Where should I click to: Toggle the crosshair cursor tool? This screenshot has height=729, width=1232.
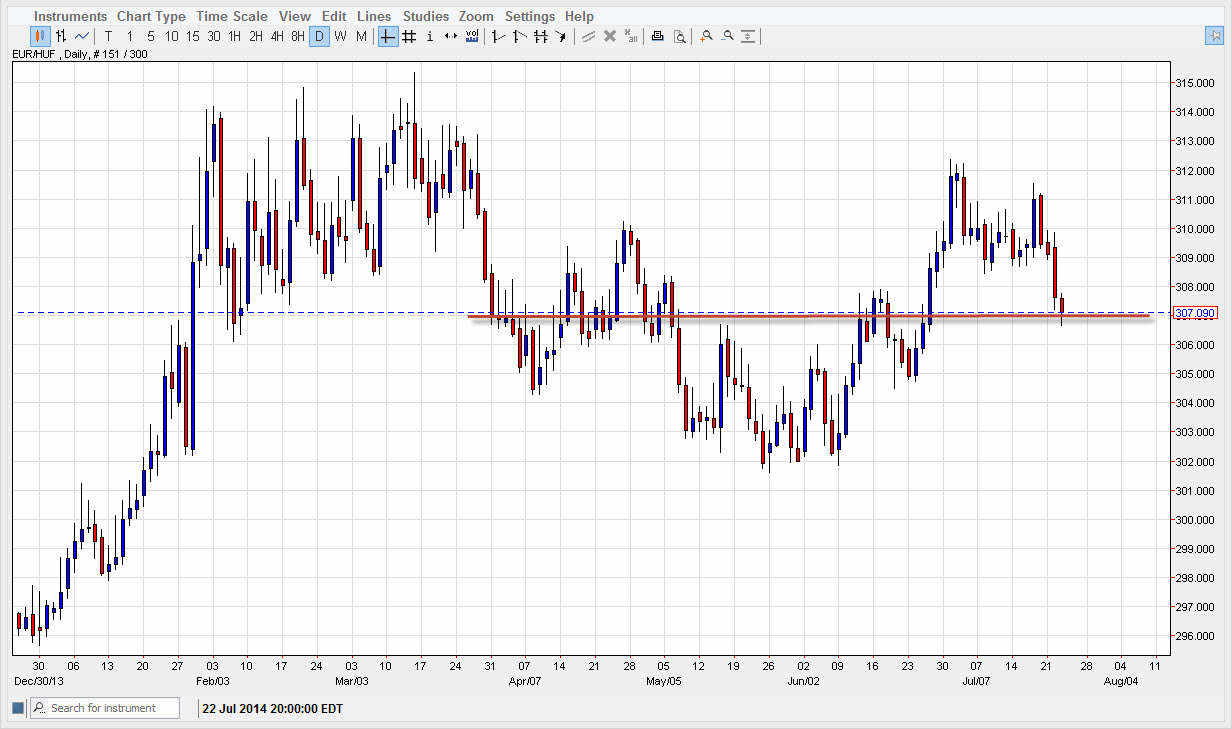tap(388, 36)
